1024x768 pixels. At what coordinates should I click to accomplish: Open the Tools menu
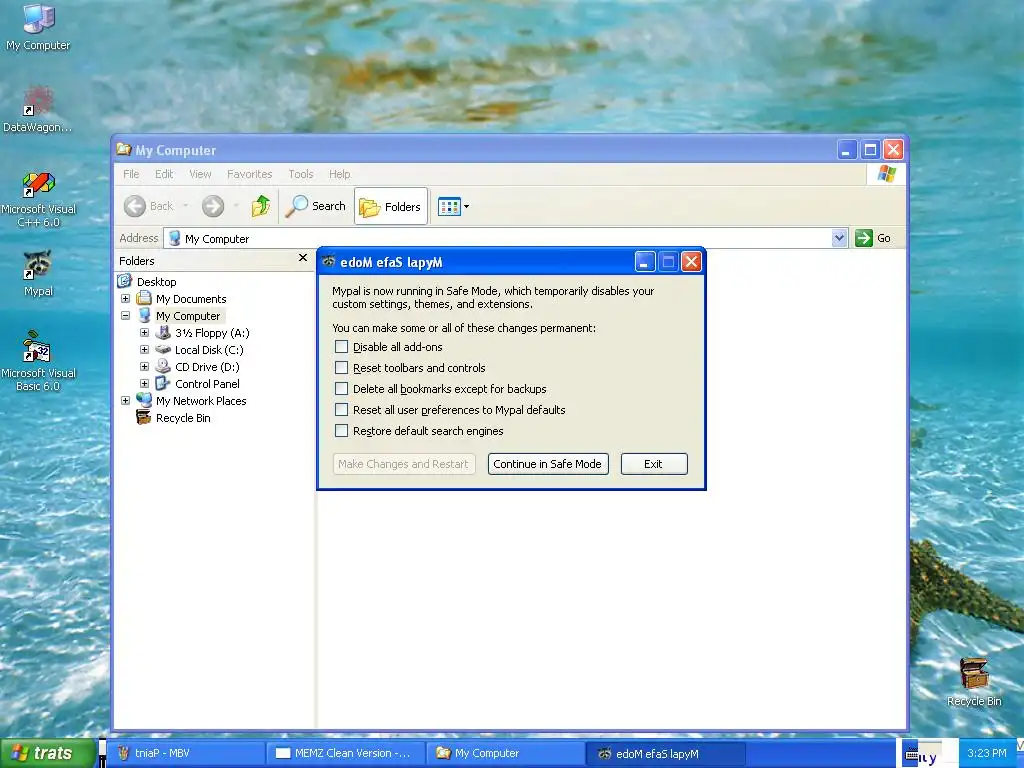coord(300,174)
